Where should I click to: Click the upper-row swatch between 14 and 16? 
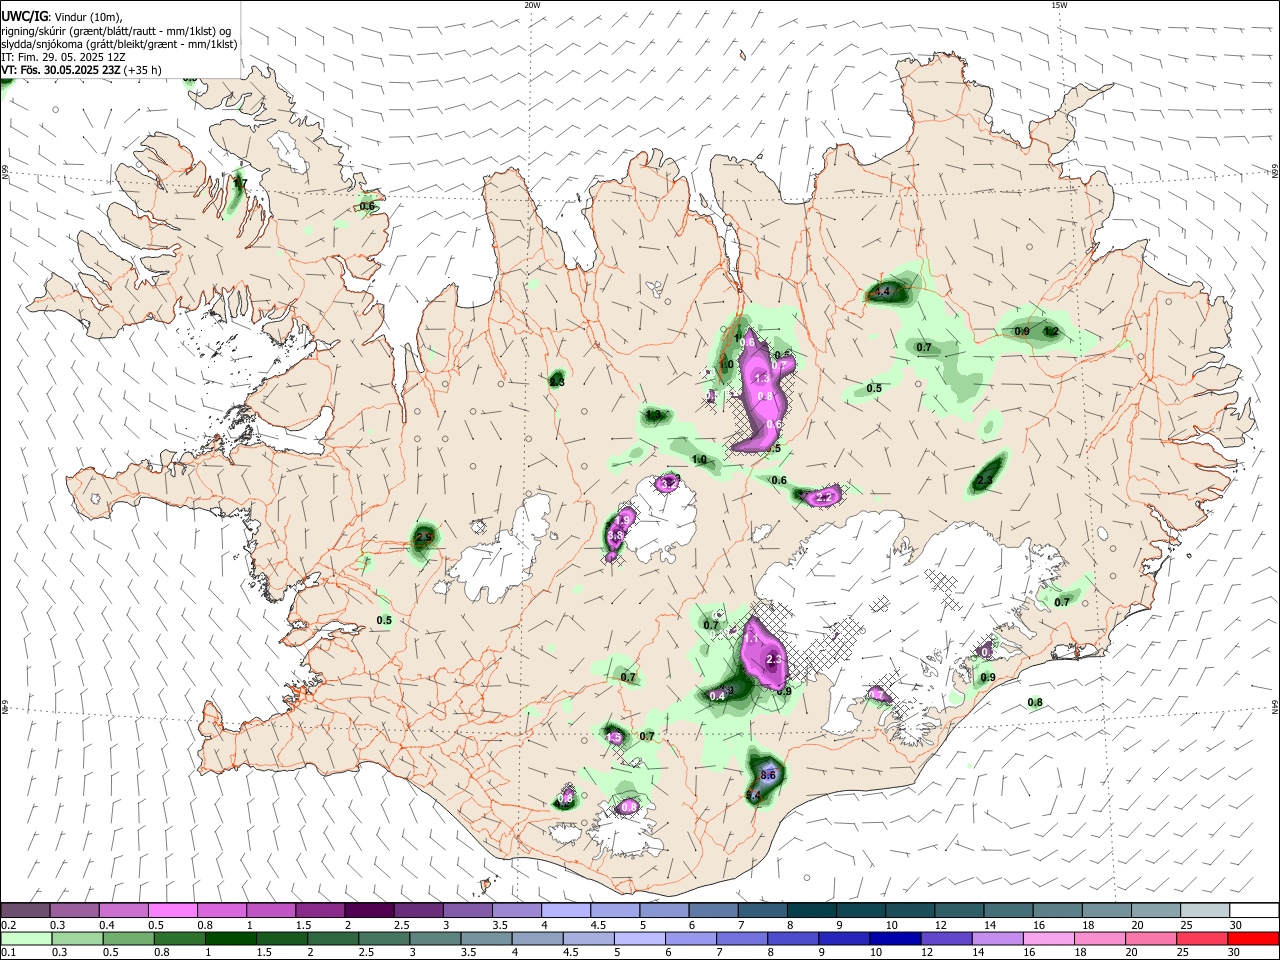pyautogui.click(x=1006, y=910)
